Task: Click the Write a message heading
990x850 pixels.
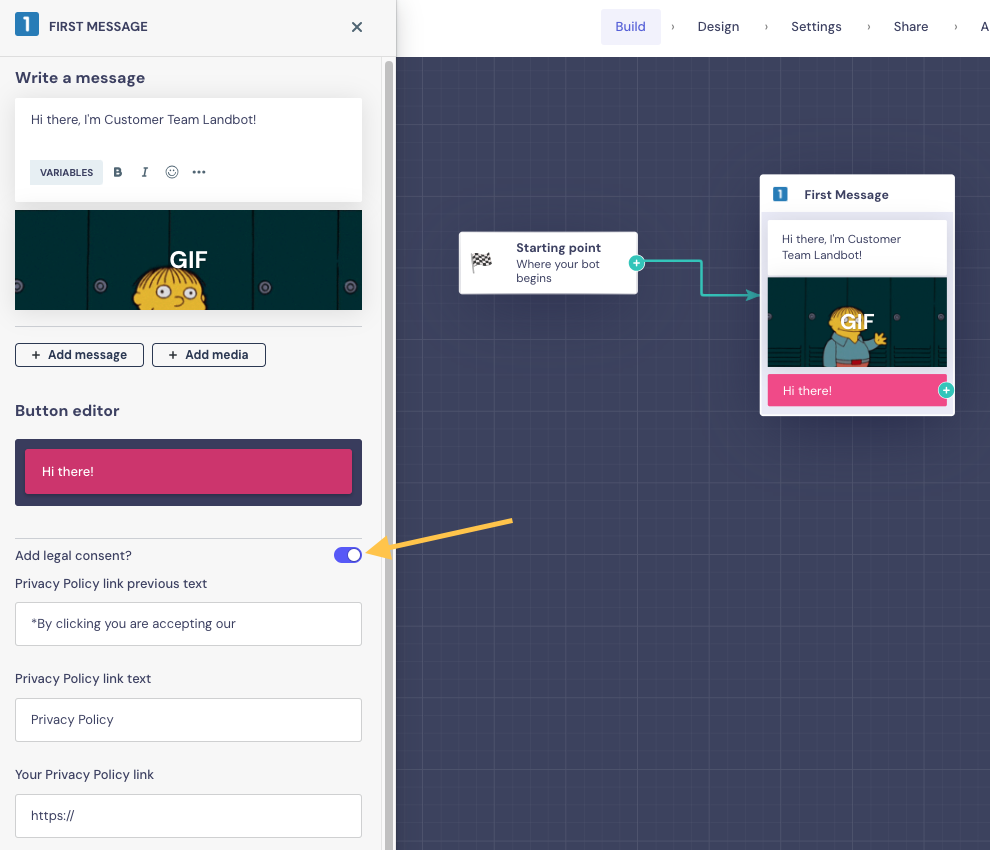Action: point(80,78)
